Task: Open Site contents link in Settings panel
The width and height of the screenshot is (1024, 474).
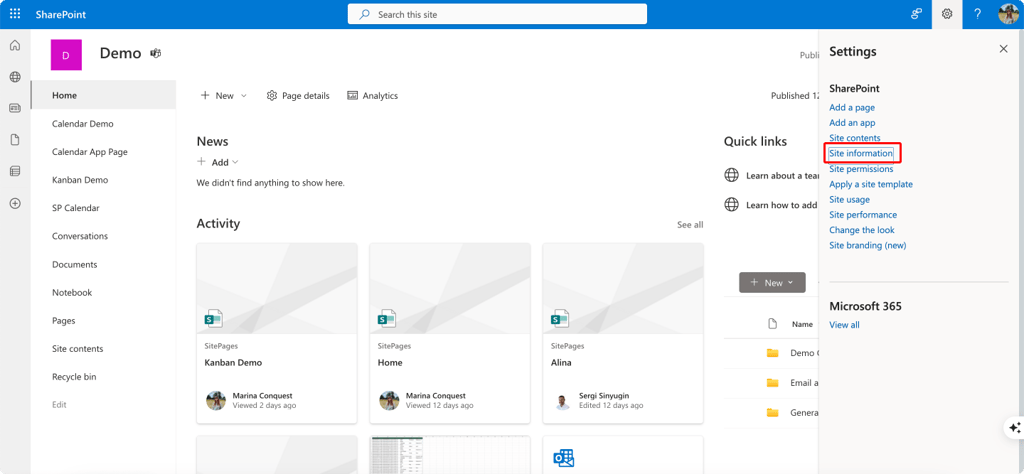Action: [x=855, y=138]
